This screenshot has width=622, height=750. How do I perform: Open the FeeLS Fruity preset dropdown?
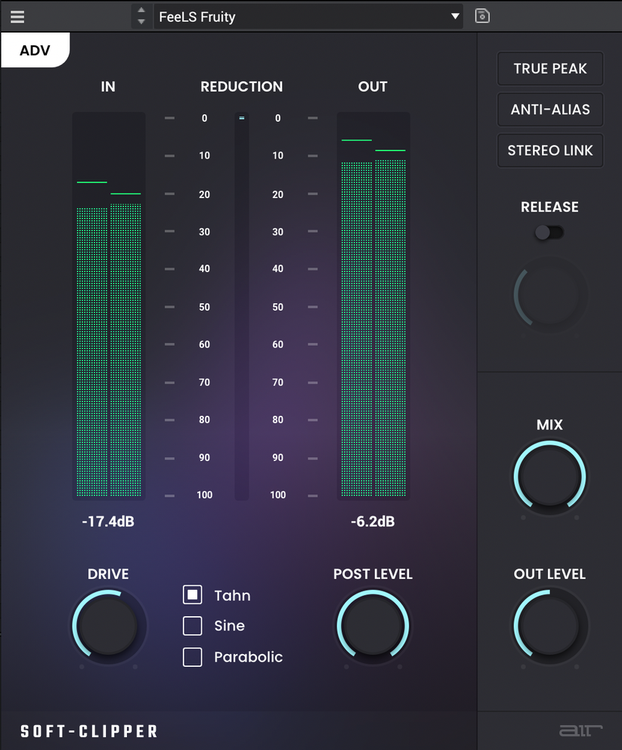308,17
